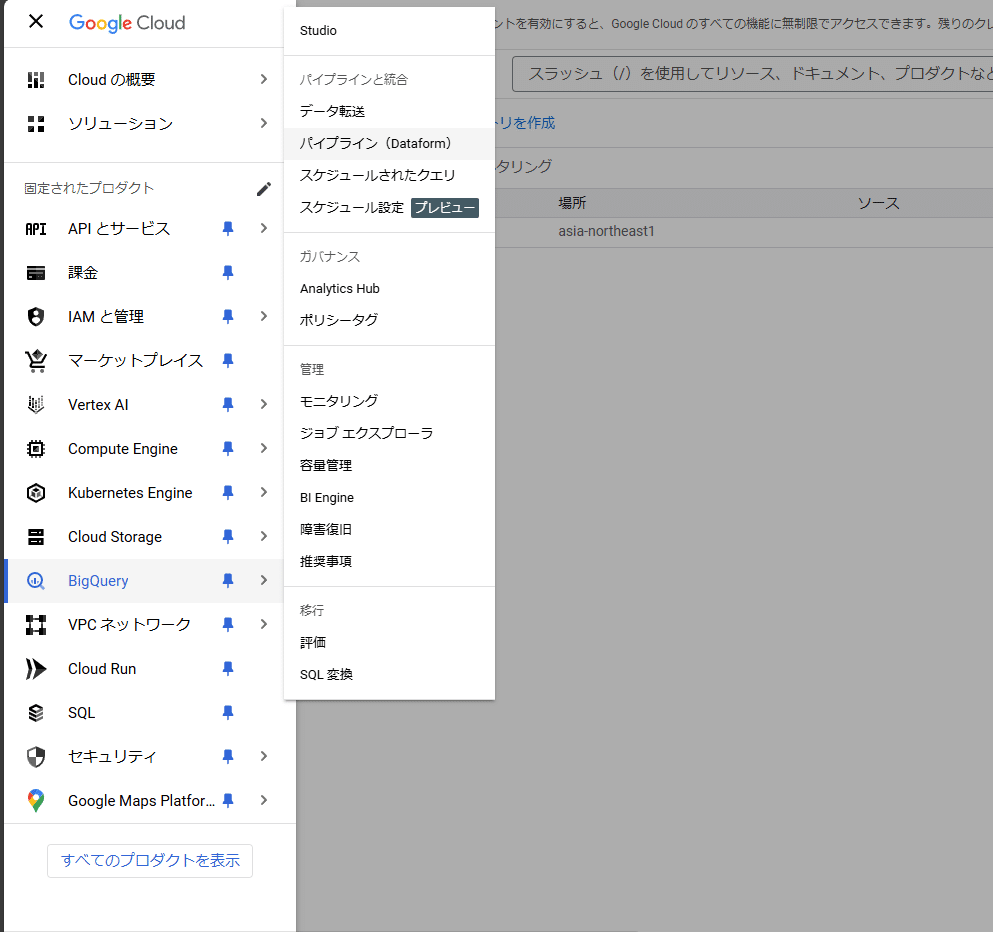This screenshot has height=932, width=993.
Task: Click the IAM と管理 shield icon
Action: pyautogui.click(x=36, y=317)
